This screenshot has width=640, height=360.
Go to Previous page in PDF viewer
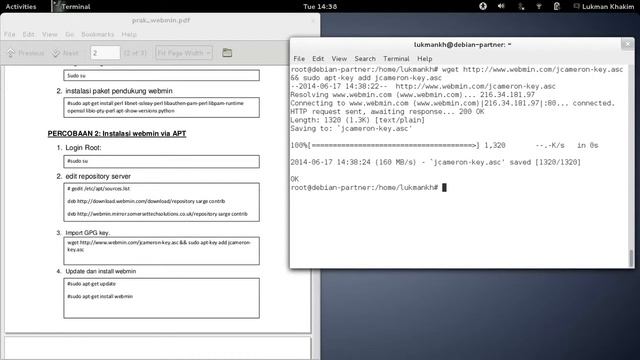pos(25,53)
